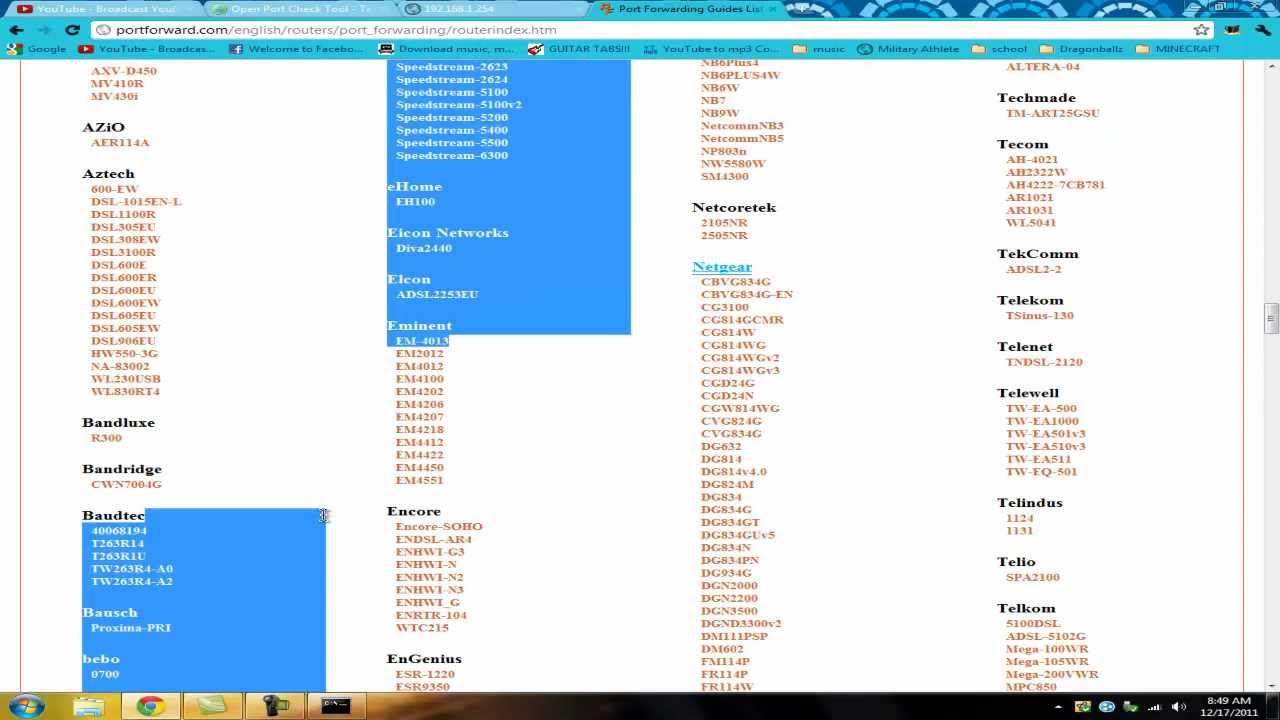
Task: Open the Military Athlete bookmark
Action: [909, 49]
